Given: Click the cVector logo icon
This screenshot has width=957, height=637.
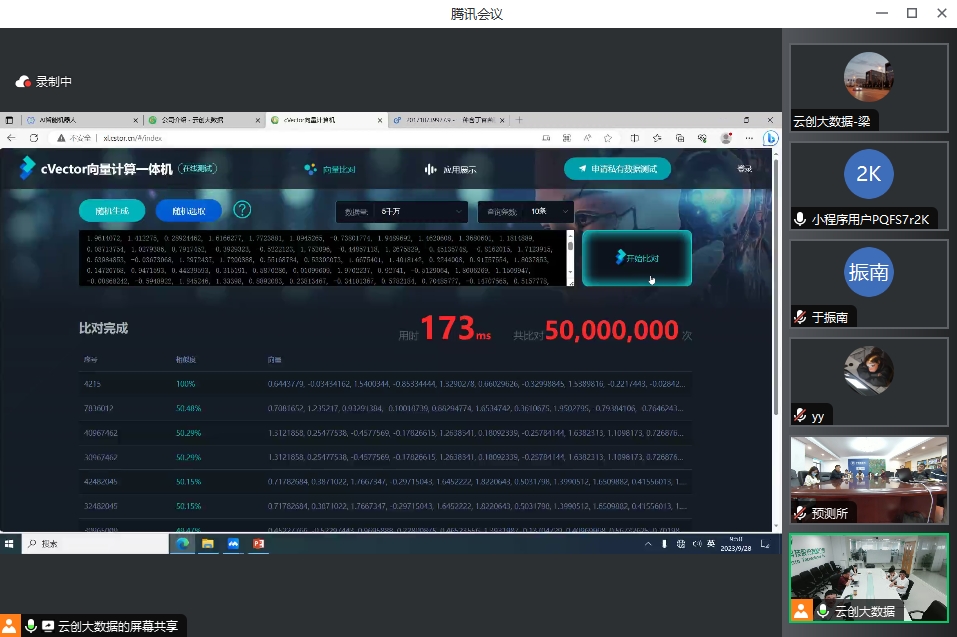Looking at the screenshot, I should [x=27, y=169].
